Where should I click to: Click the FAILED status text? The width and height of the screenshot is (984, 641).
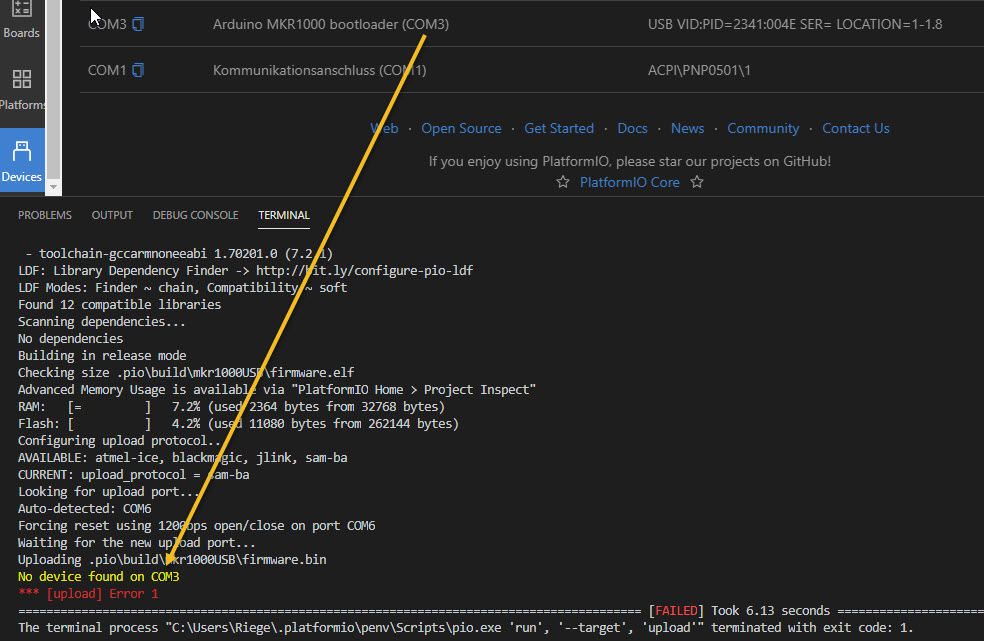(676, 610)
